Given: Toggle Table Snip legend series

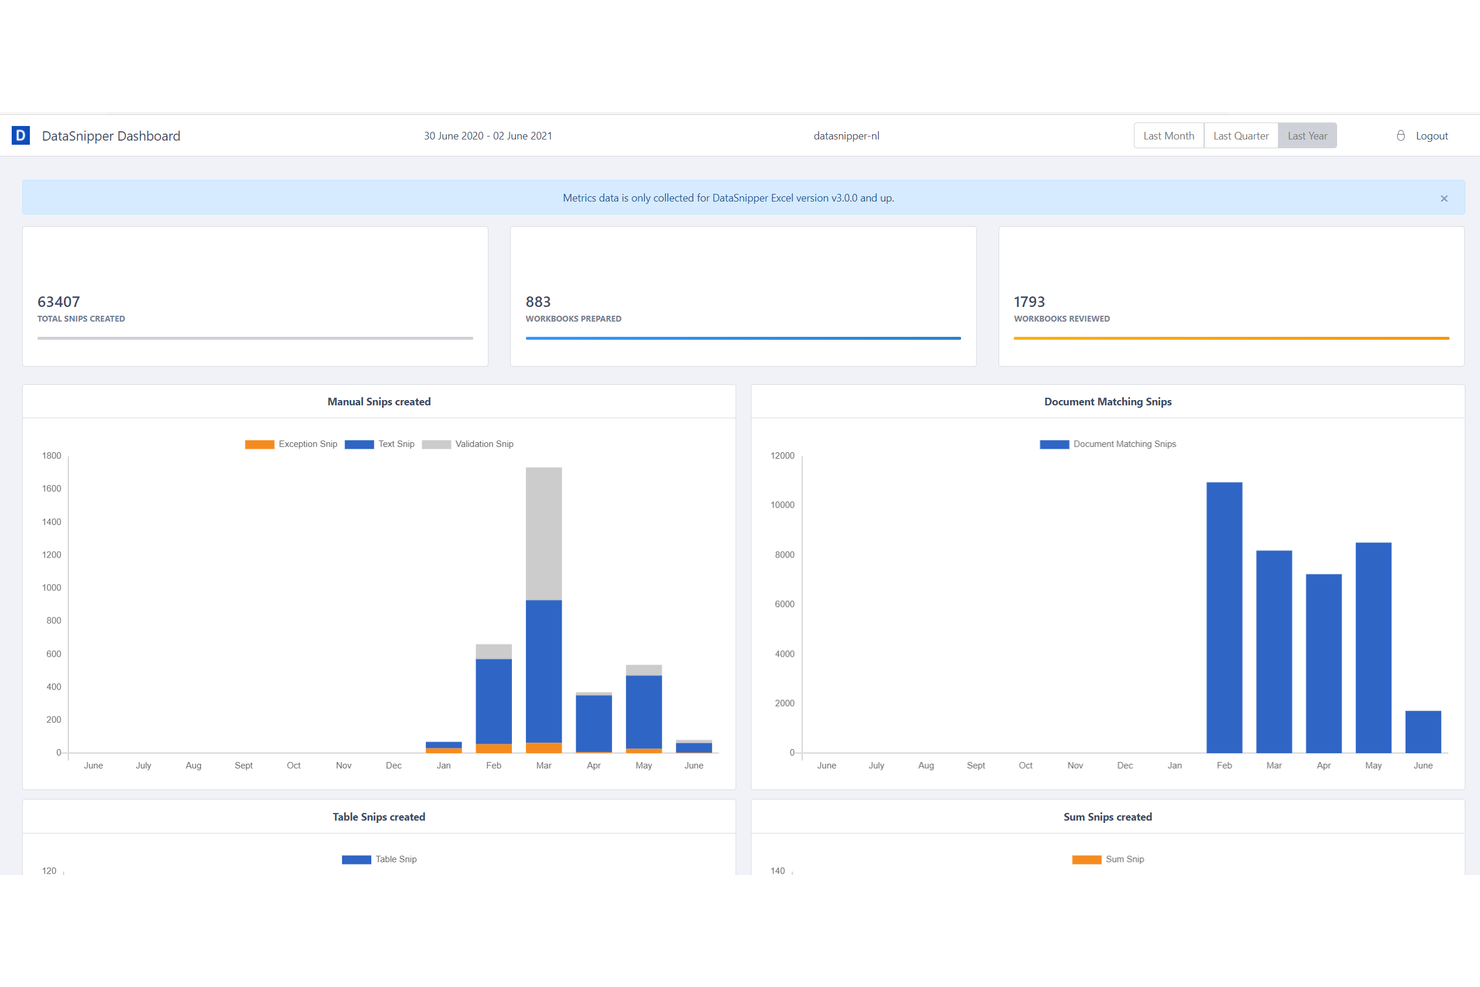Looking at the screenshot, I should tap(379, 859).
